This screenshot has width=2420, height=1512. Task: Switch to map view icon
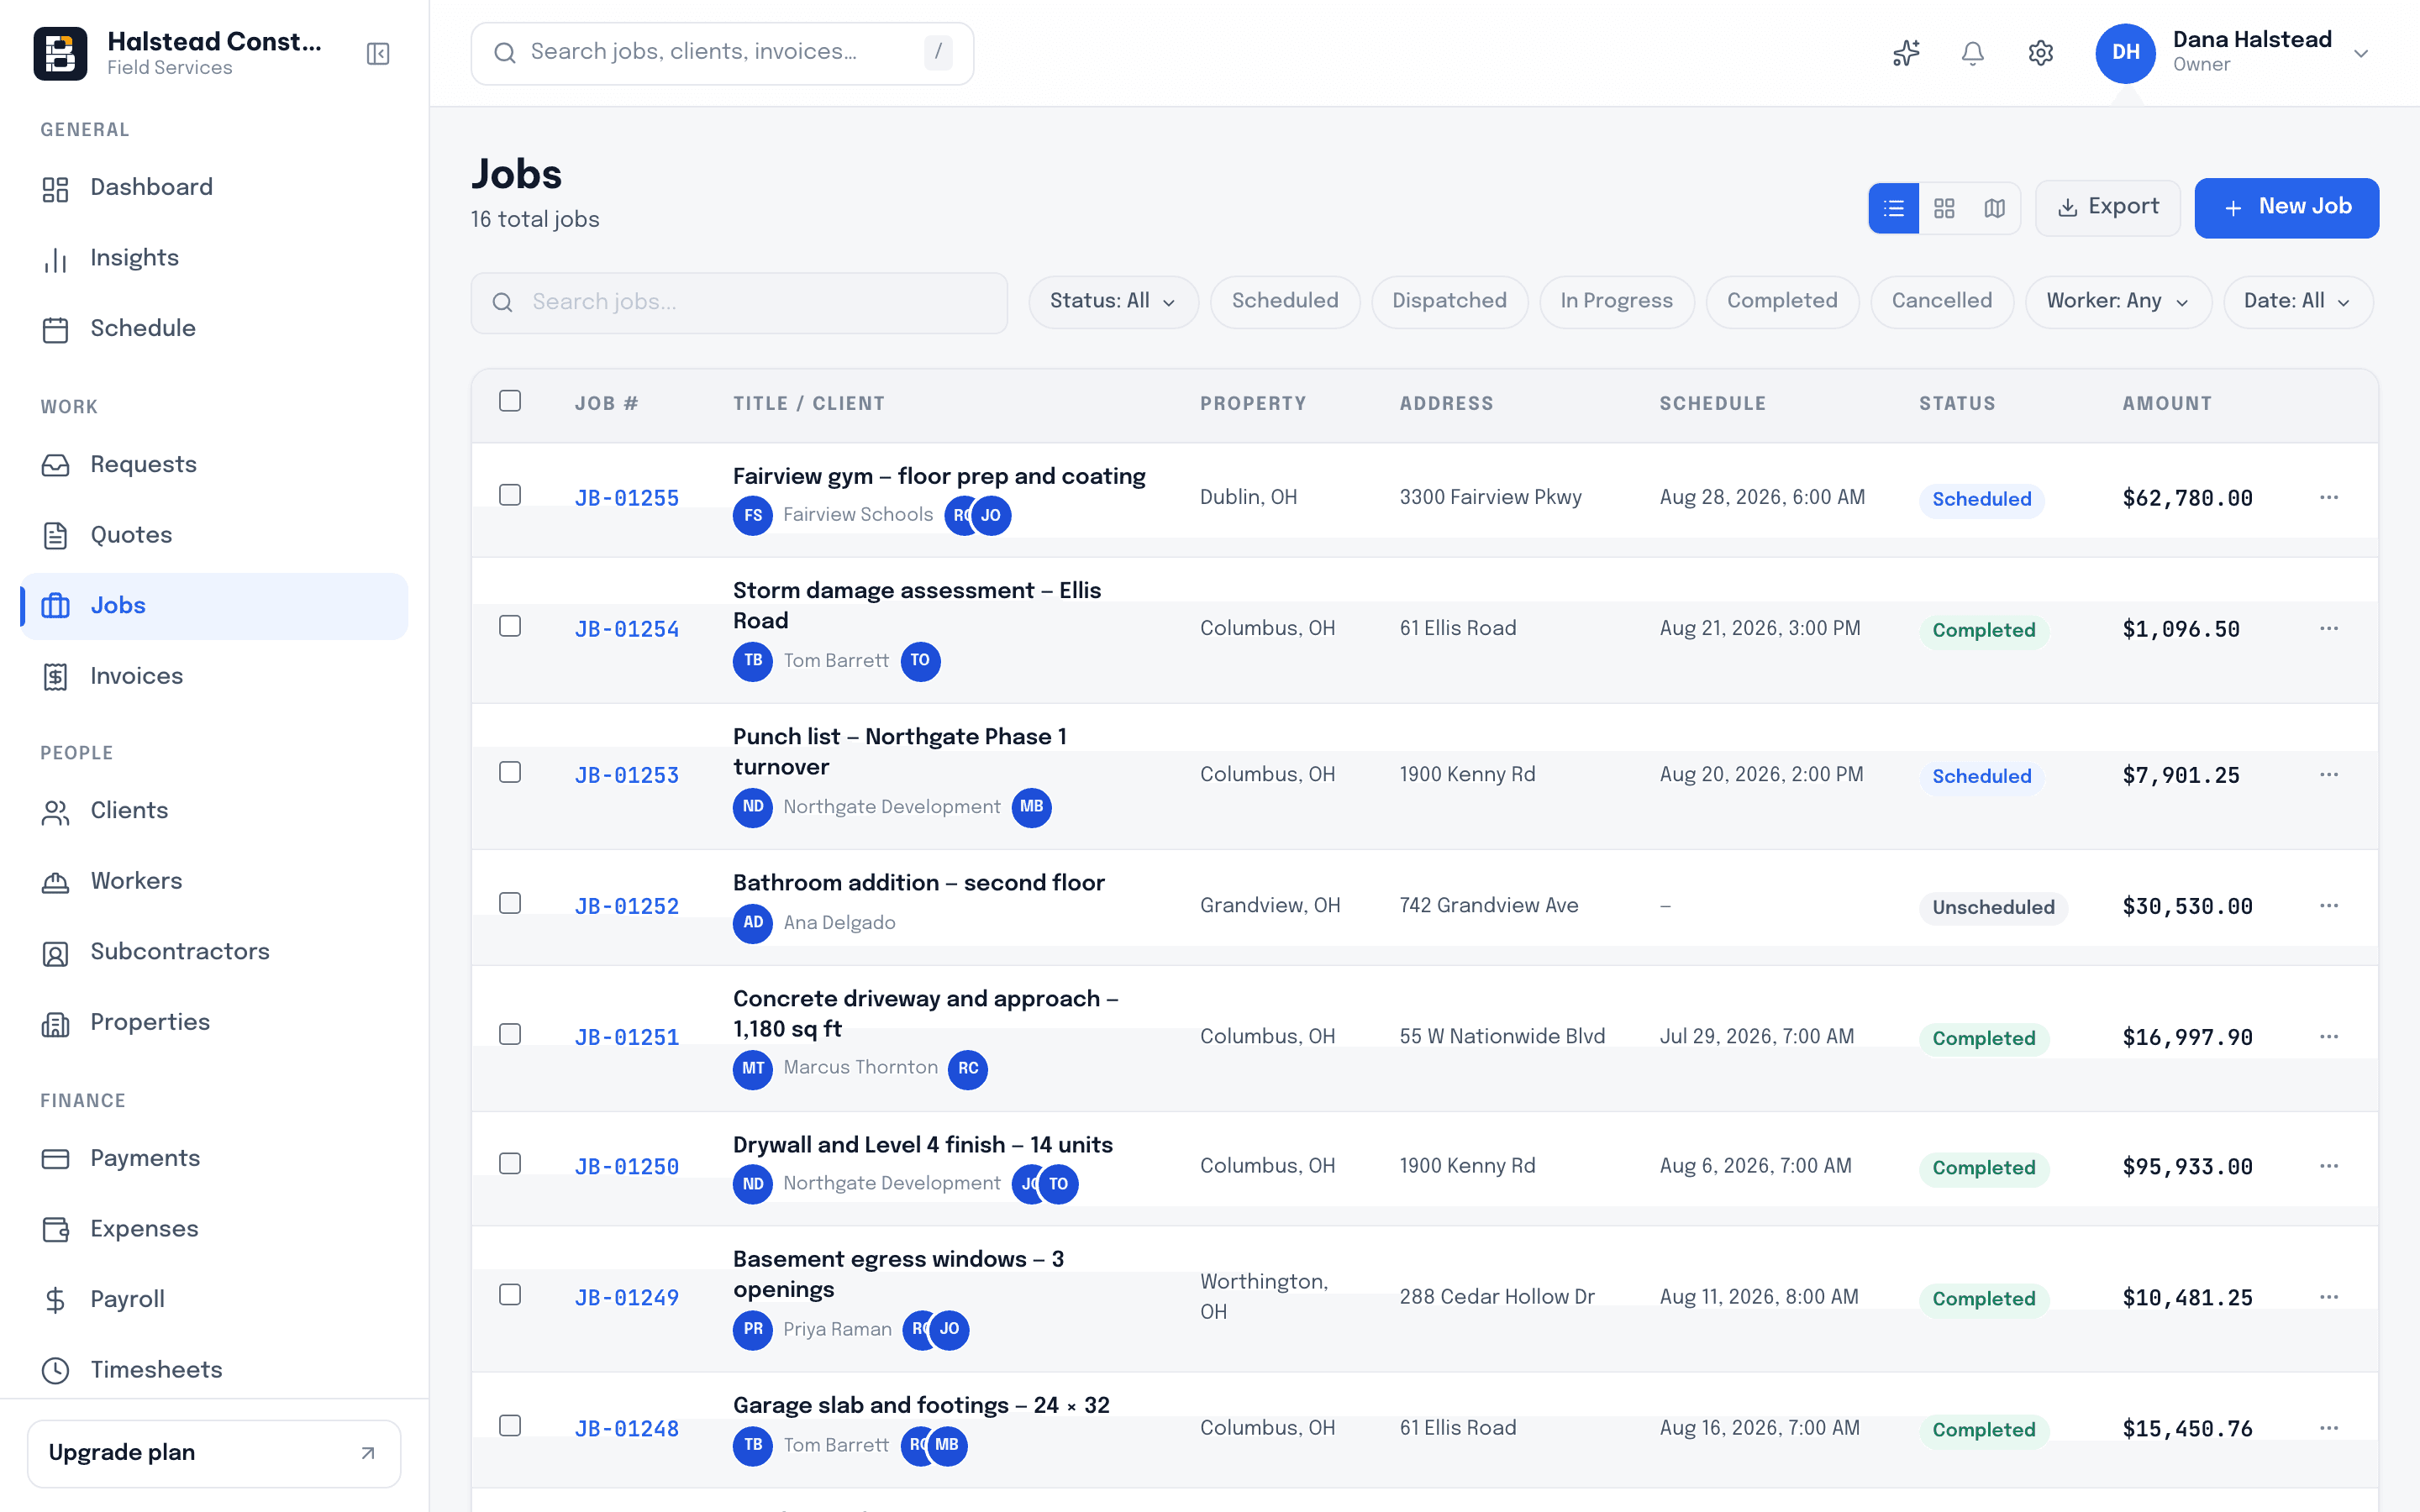[x=1994, y=208]
